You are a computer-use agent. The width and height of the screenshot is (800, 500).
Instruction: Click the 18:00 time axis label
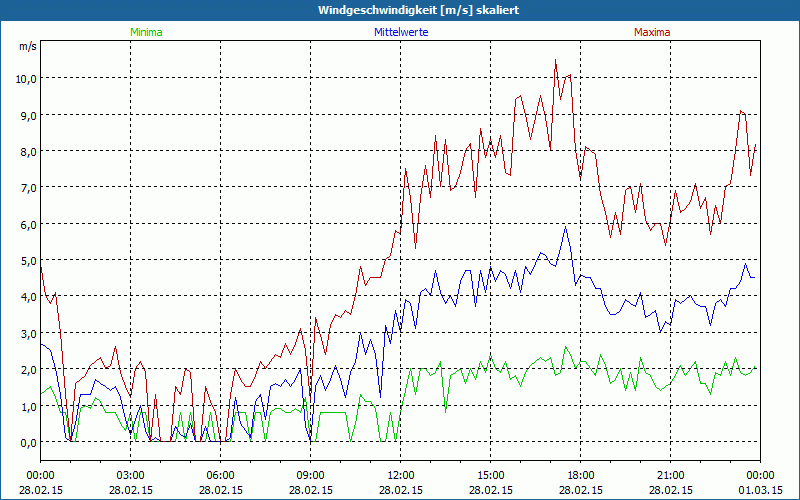click(x=581, y=476)
